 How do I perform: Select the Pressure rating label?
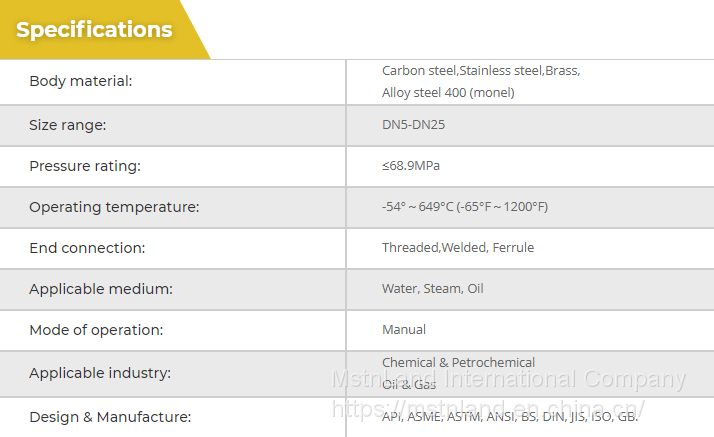[85, 166]
